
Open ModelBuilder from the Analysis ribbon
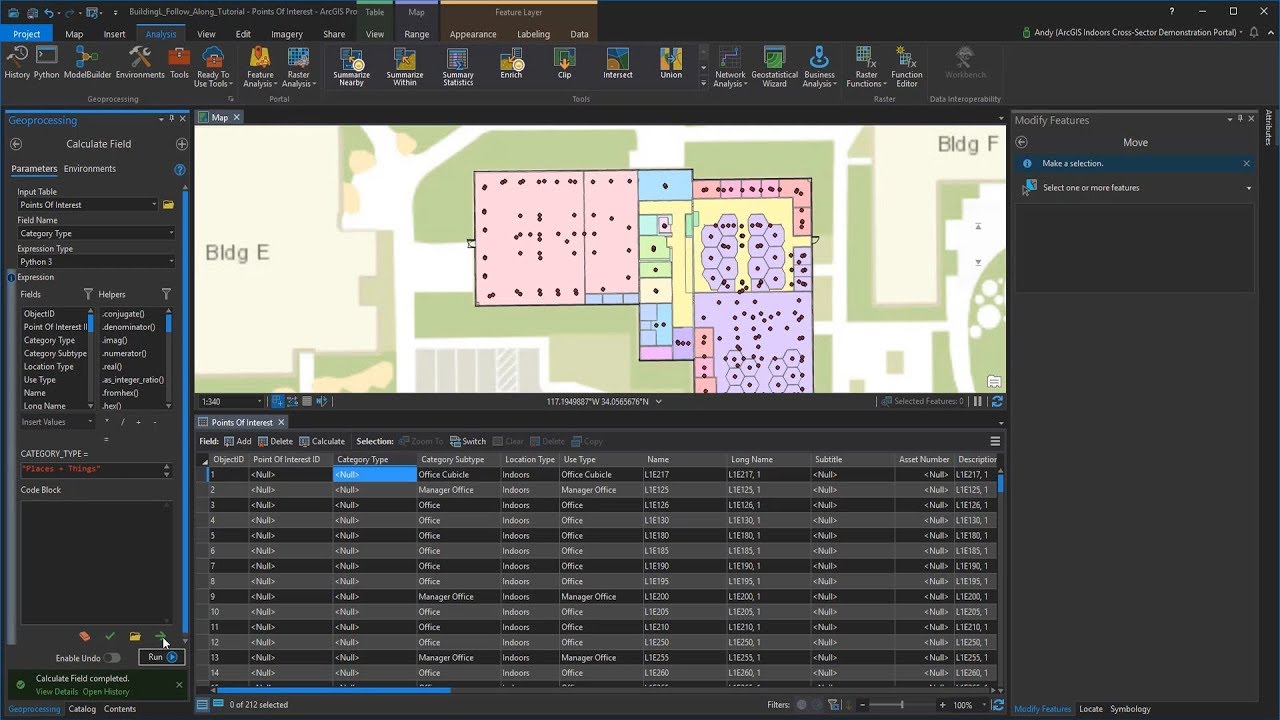(88, 63)
